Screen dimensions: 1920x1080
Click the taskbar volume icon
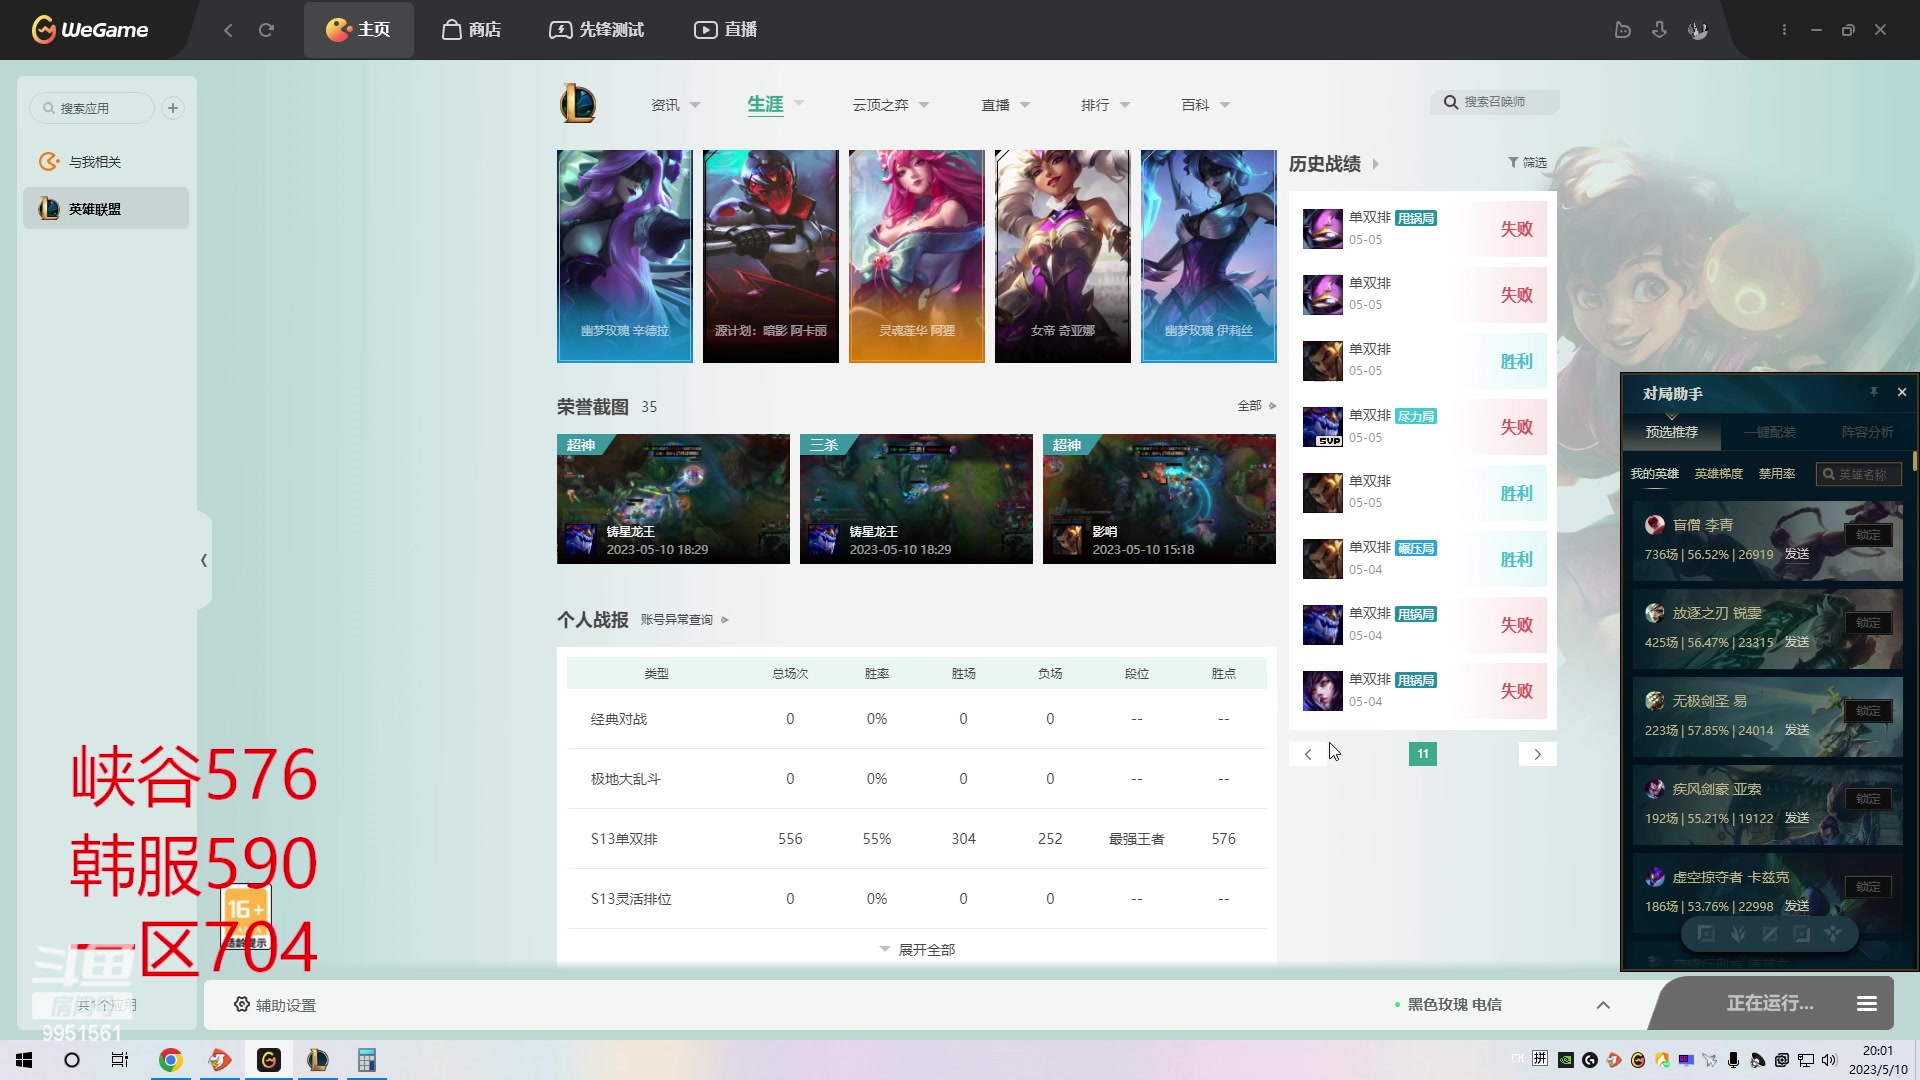click(1830, 1060)
